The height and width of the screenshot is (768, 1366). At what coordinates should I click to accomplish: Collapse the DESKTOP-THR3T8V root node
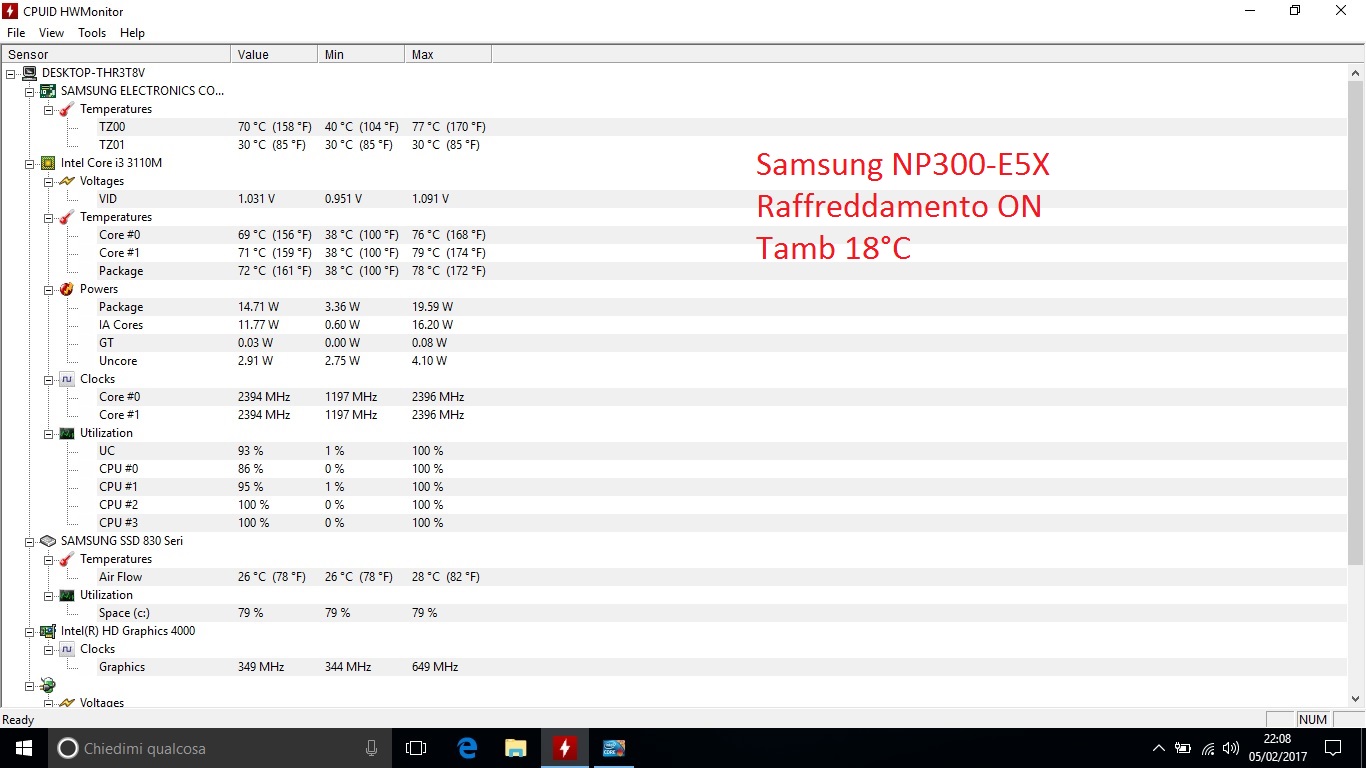[x=10, y=73]
